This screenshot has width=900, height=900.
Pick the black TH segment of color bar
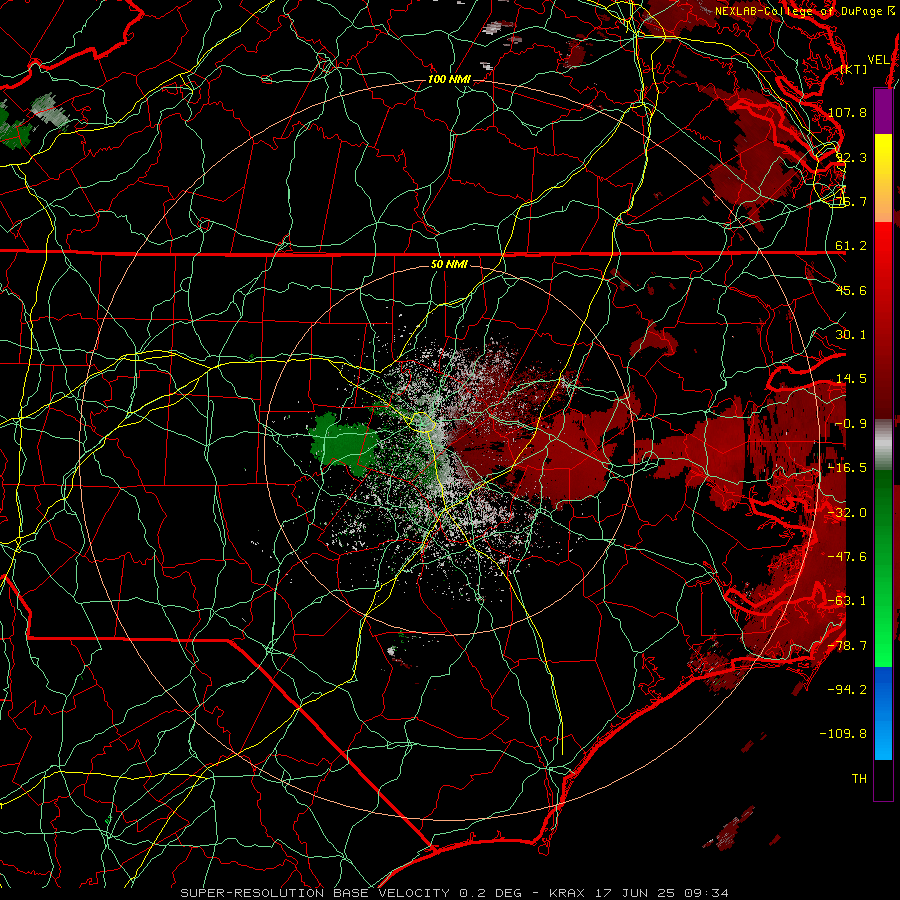(883, 780)
